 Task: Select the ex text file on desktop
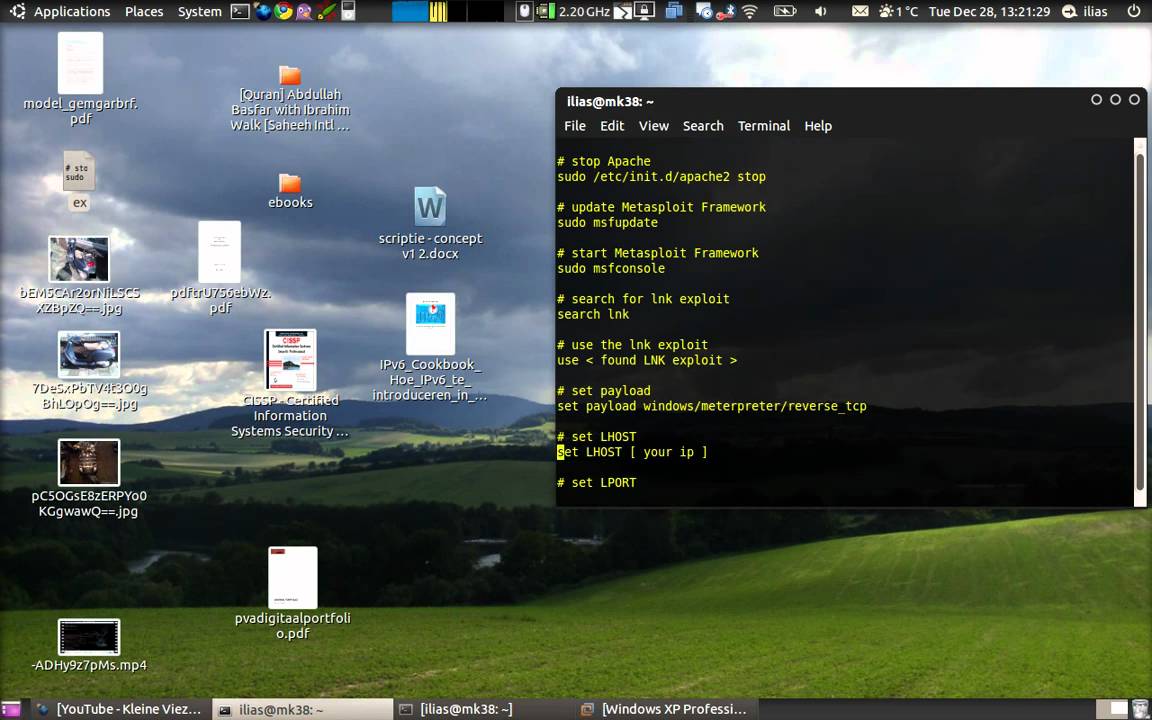point(79,181)
